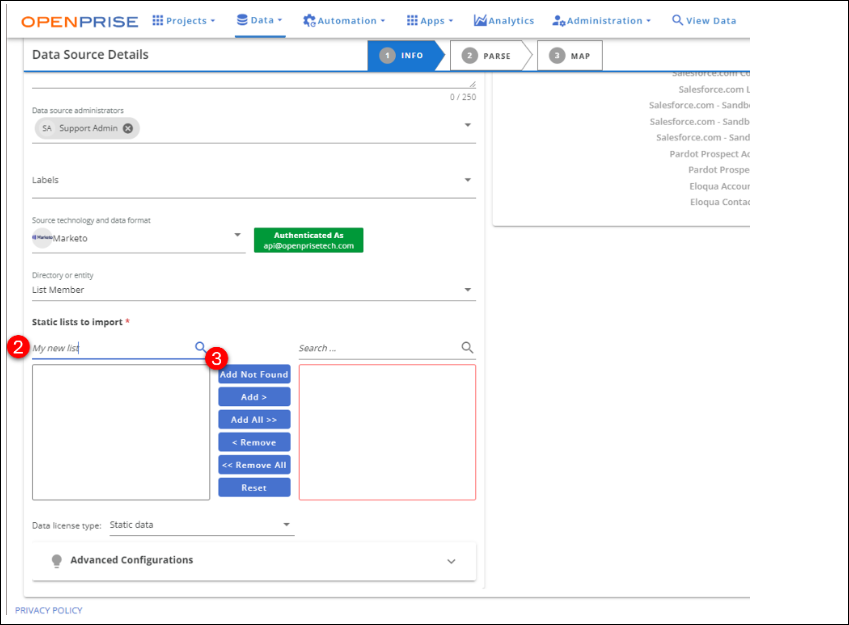Open the PRIVACY POLICY link

click(49, 610)
